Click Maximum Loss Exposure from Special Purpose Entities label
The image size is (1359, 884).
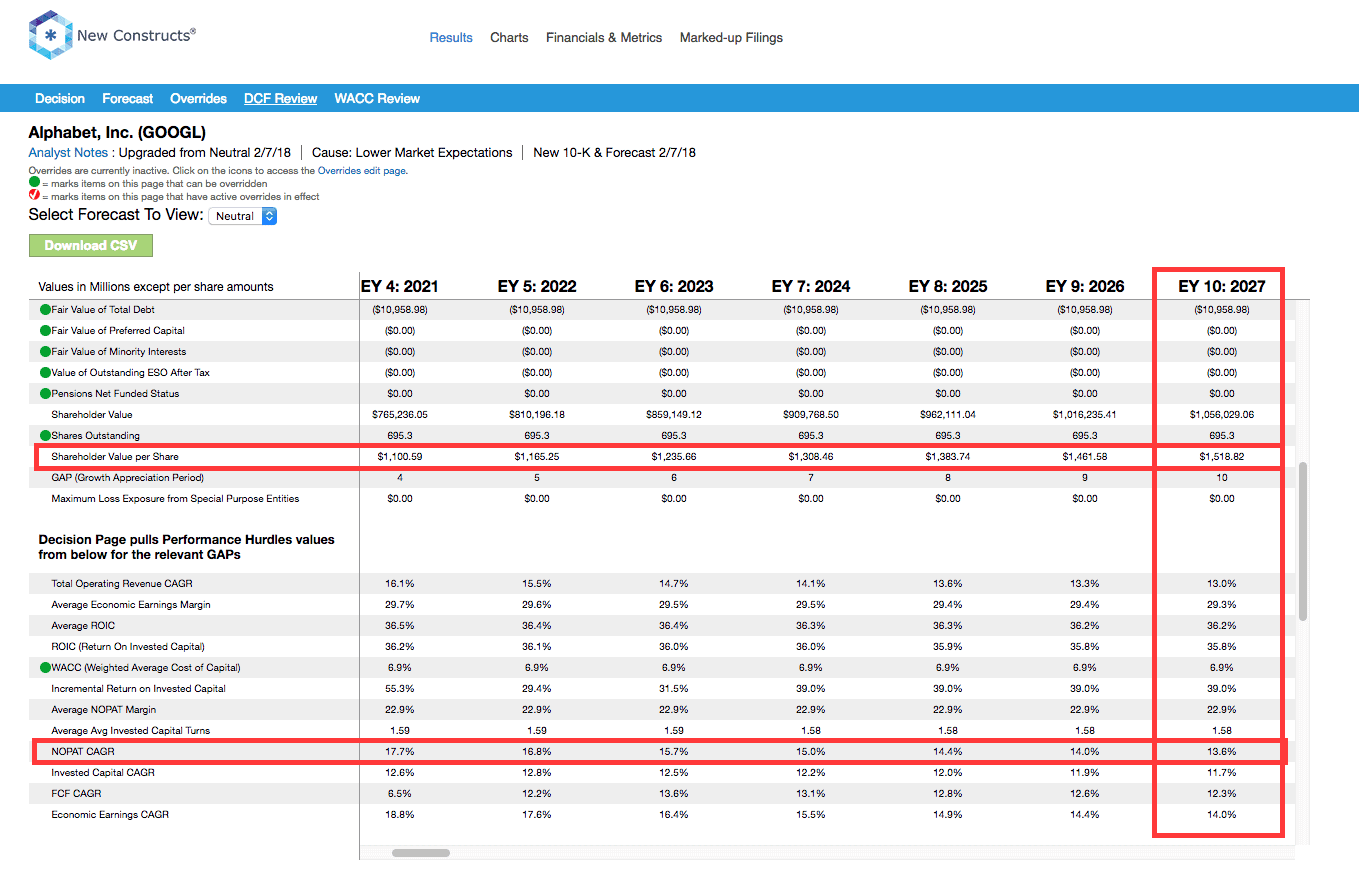(x=175, y=499)
